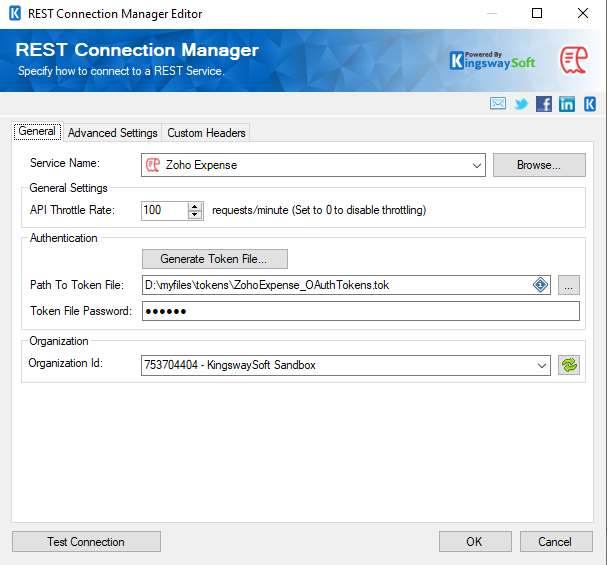
Task: Open the Custom Headers tab
Action: point(206,133)
